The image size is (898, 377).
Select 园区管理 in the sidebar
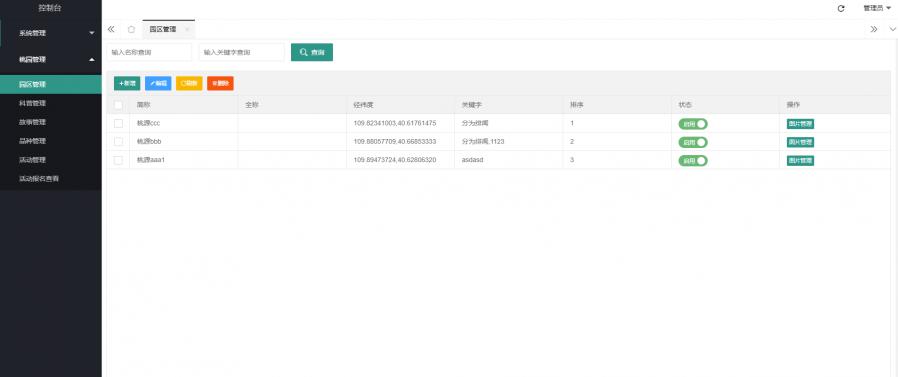pos(51,84)
